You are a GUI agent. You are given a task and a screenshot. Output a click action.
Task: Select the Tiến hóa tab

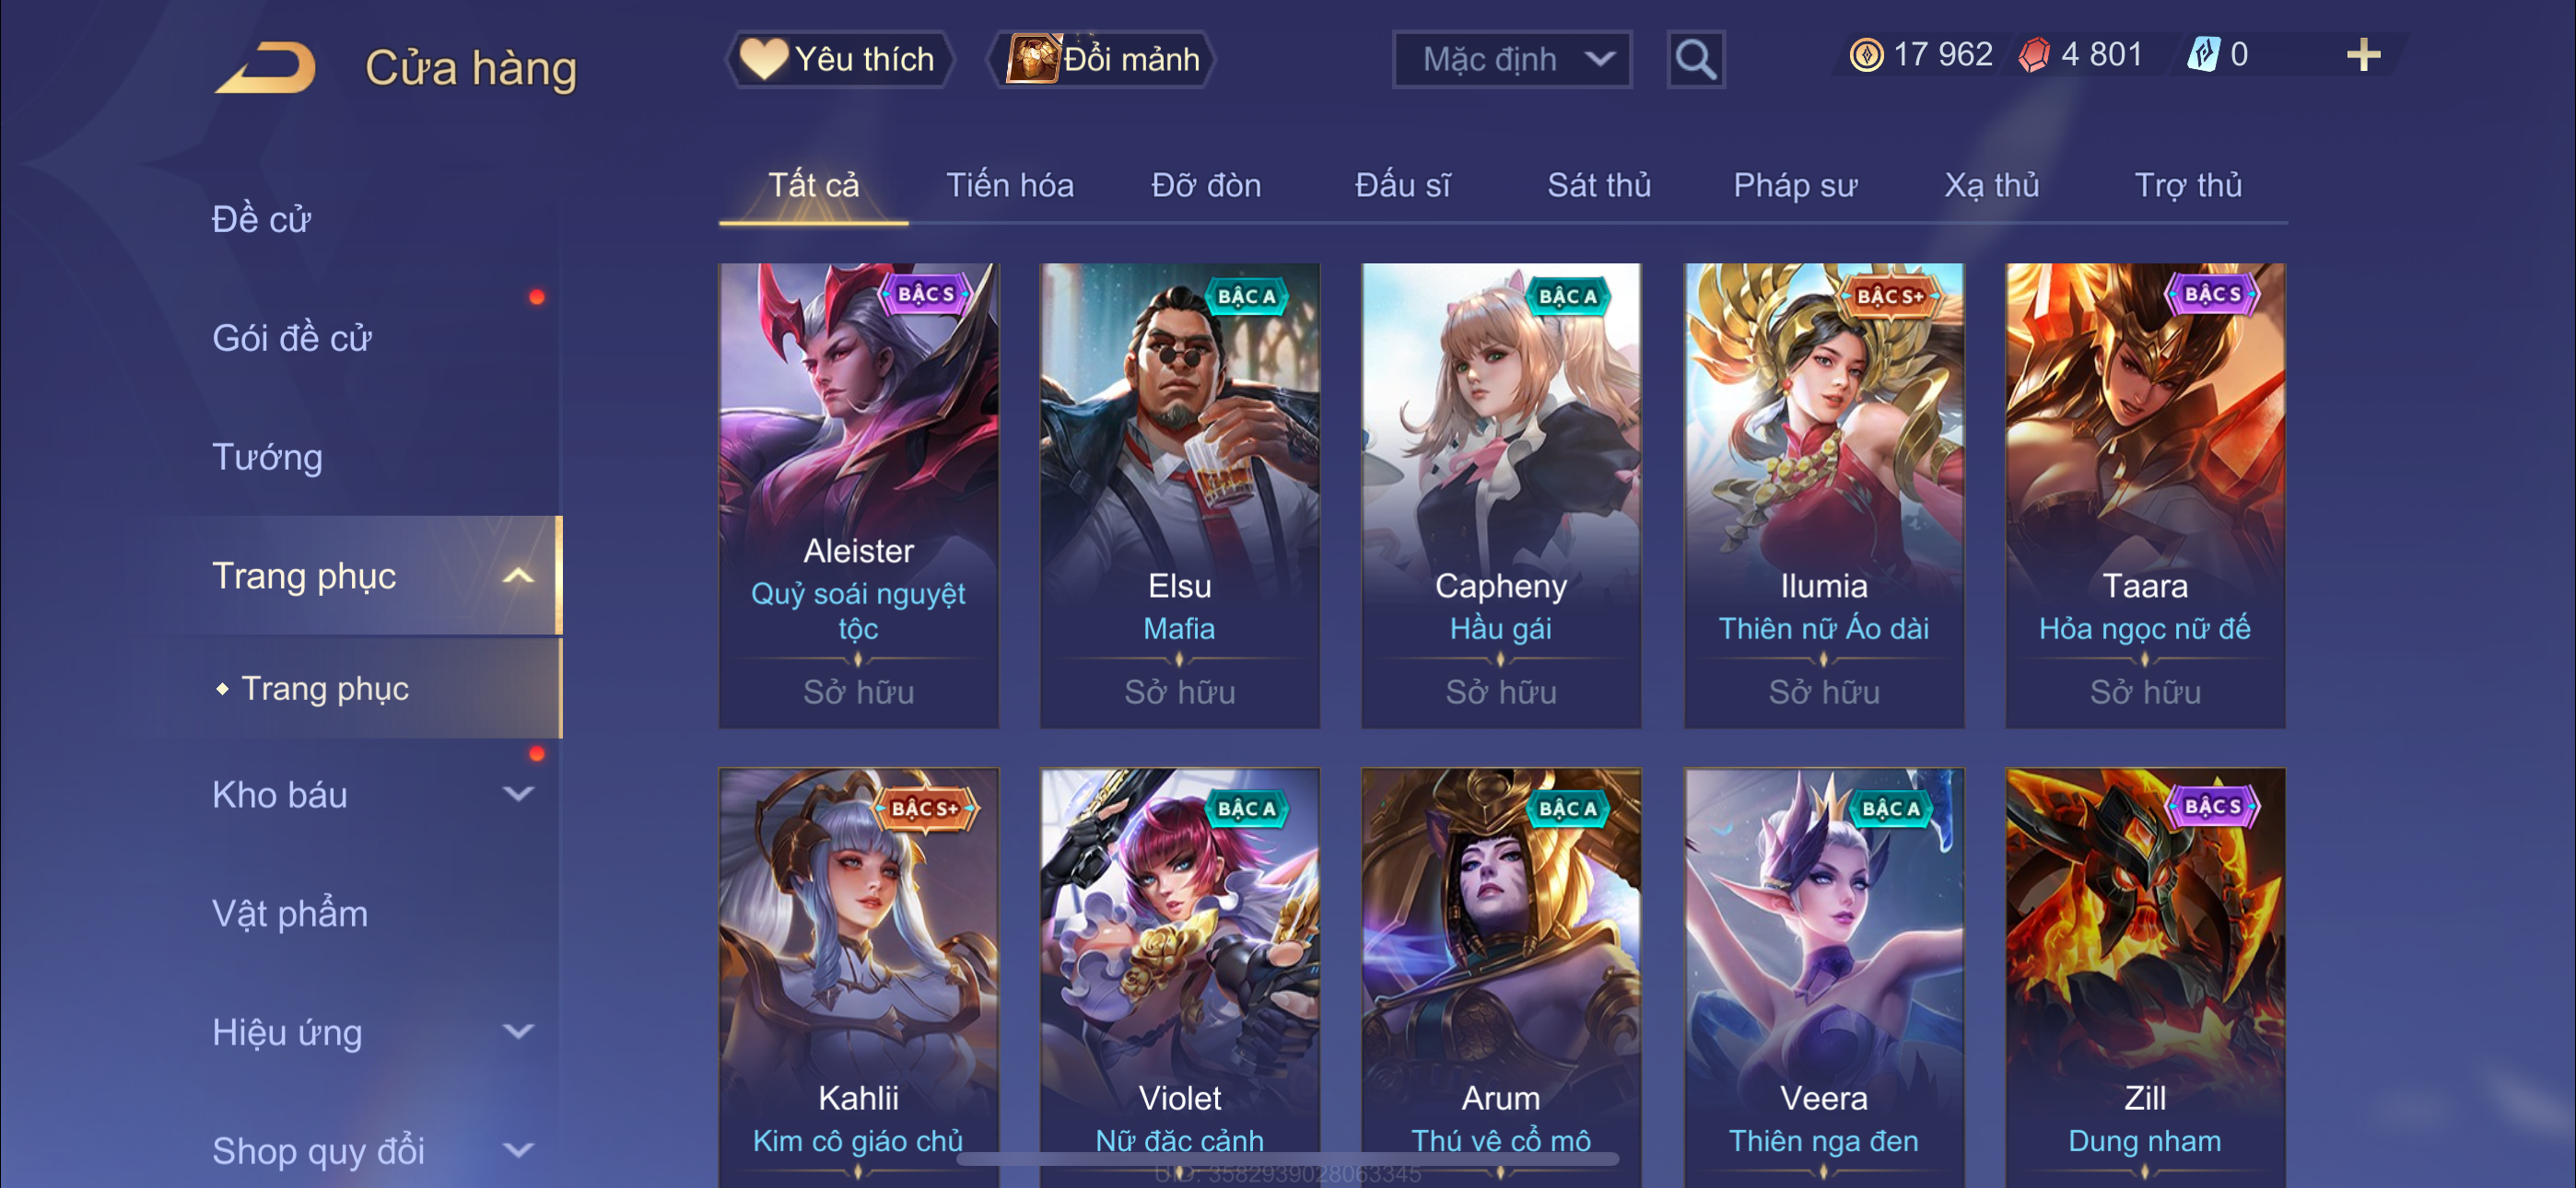[1009, 185]
